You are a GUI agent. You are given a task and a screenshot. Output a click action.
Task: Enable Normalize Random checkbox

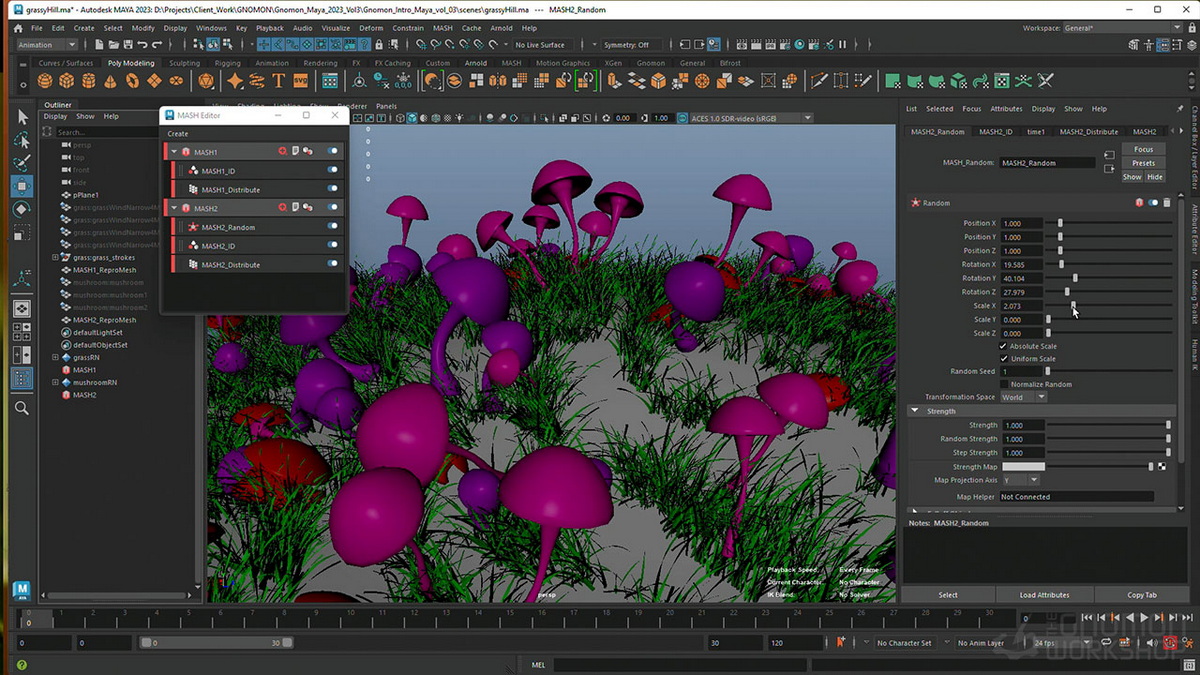coord(1004,384)
